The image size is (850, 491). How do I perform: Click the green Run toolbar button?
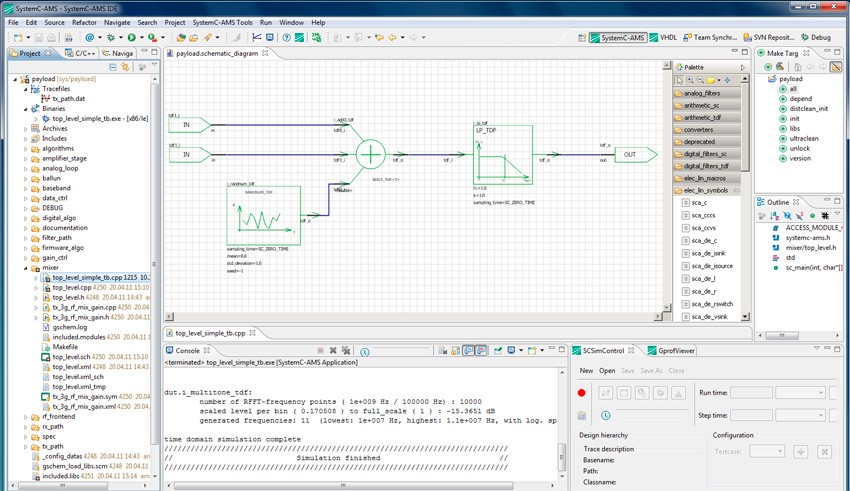[x=131, y=38]
